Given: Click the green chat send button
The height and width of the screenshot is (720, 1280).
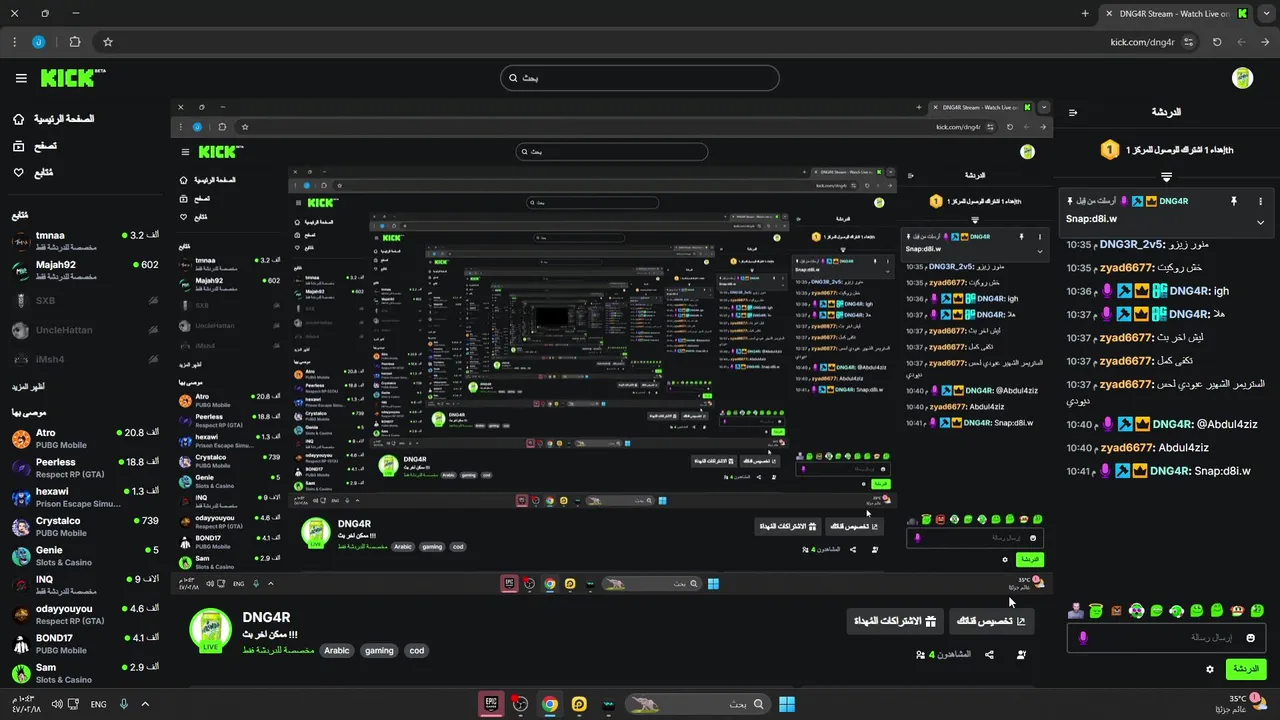Looking at the screenshot, I should tap(1246, 669).
